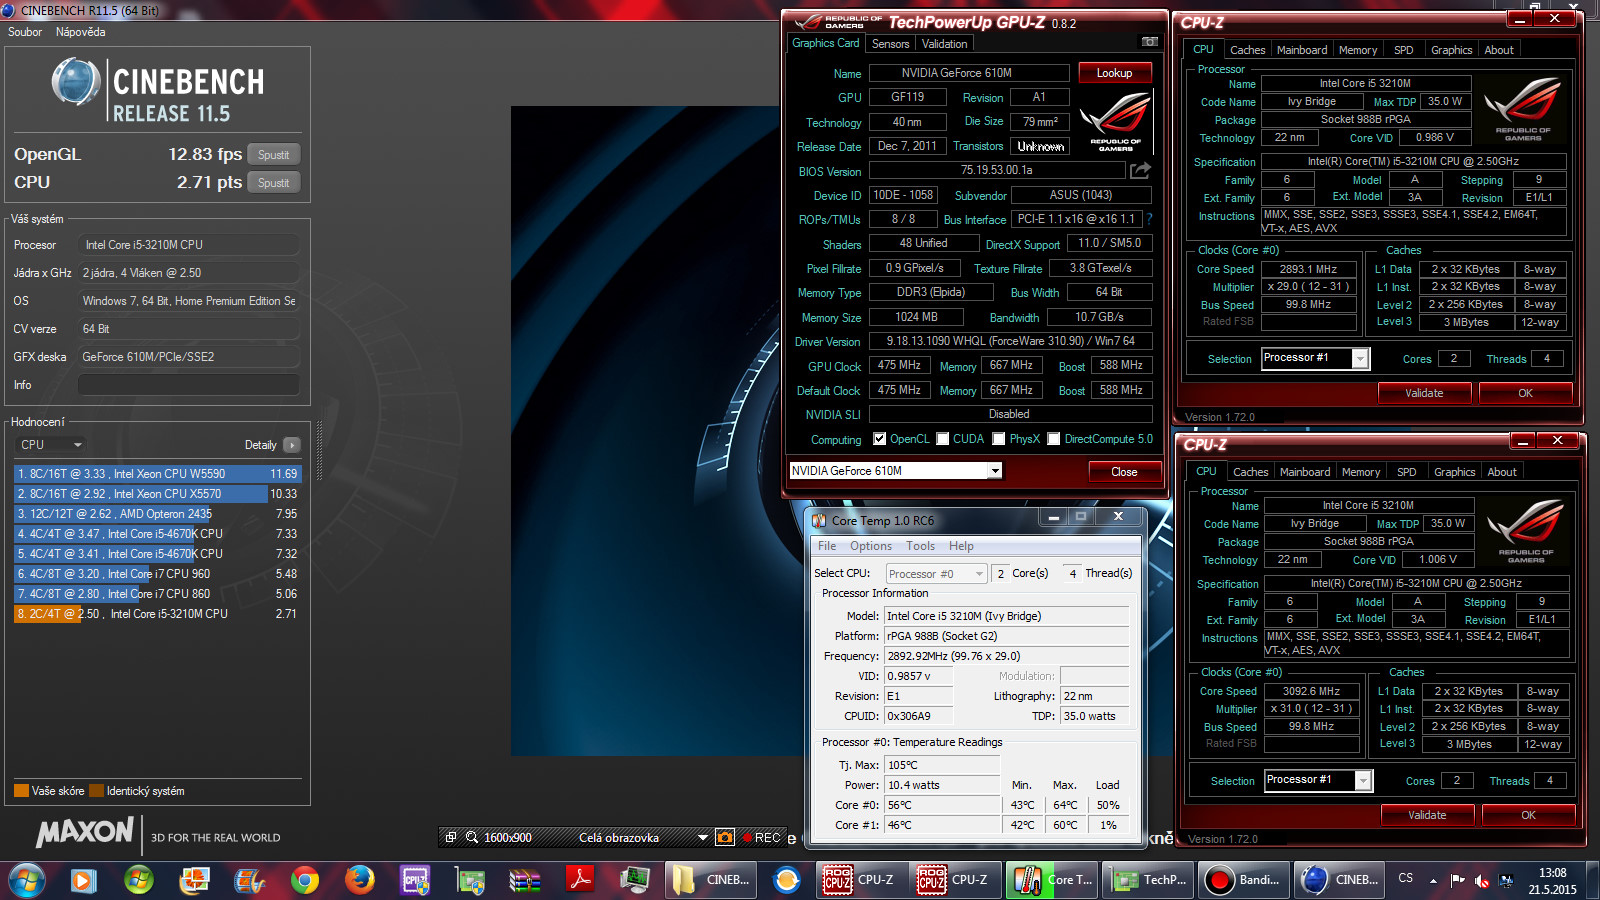
Task: Open the Caches tab in upper CPU-Z
Action: coord(1247,50)
